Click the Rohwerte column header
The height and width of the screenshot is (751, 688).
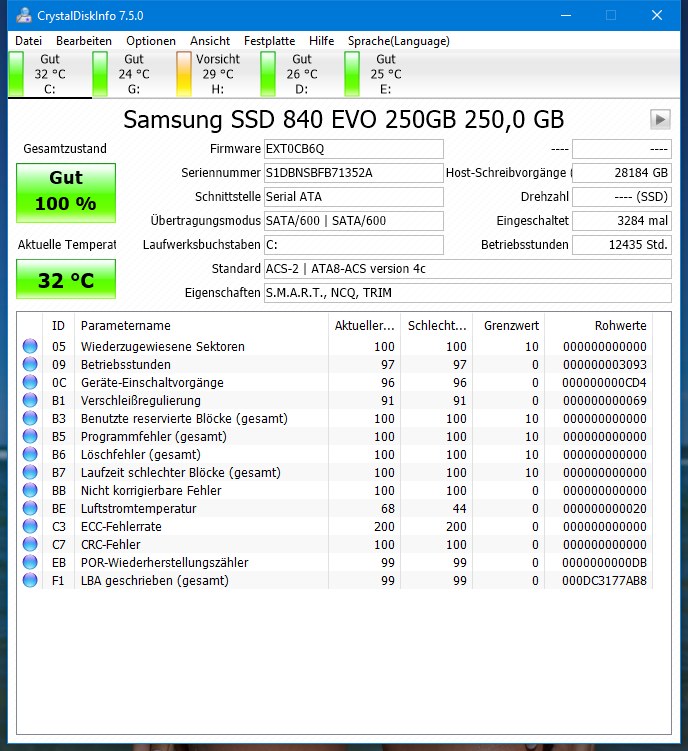619,325
